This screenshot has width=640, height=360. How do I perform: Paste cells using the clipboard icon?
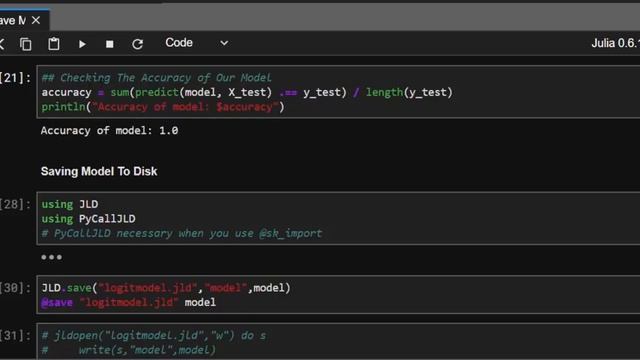click(54, 44)
